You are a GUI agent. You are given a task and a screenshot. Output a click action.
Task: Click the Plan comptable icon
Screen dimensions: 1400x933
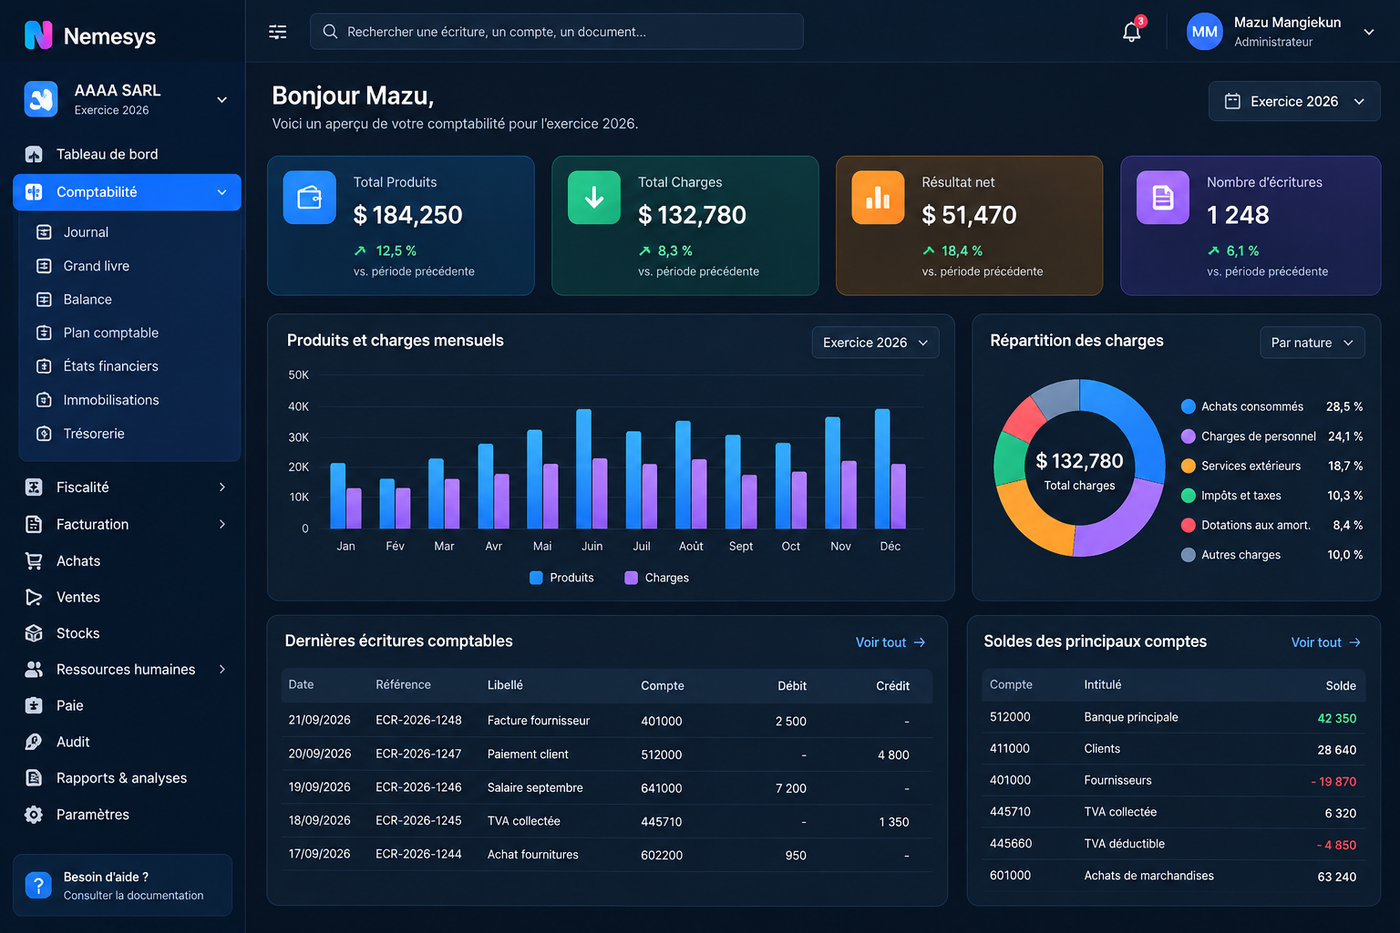point(44,333)
